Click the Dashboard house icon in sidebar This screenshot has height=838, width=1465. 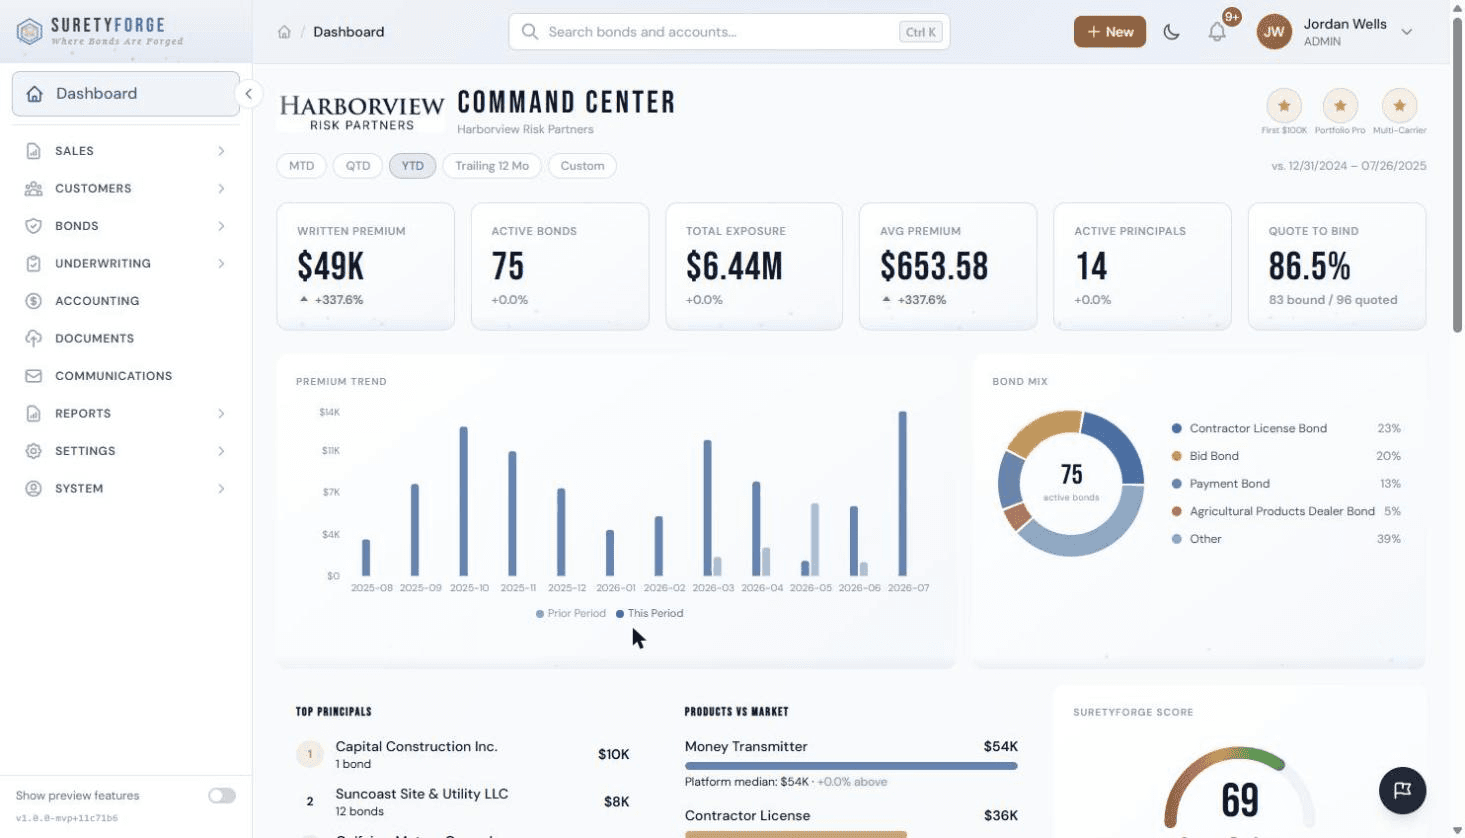click(35, 94)
